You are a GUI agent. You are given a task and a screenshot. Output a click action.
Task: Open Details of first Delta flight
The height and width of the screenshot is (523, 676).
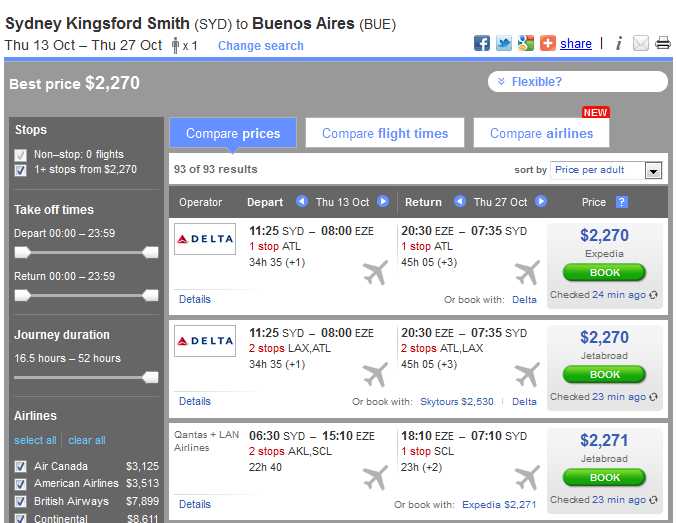coord(195,299)
